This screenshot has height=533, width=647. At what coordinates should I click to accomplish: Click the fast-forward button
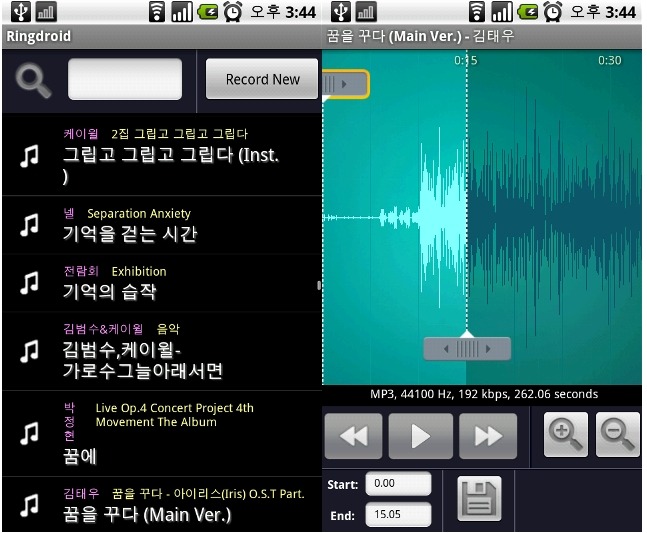[x=488, y=436]
